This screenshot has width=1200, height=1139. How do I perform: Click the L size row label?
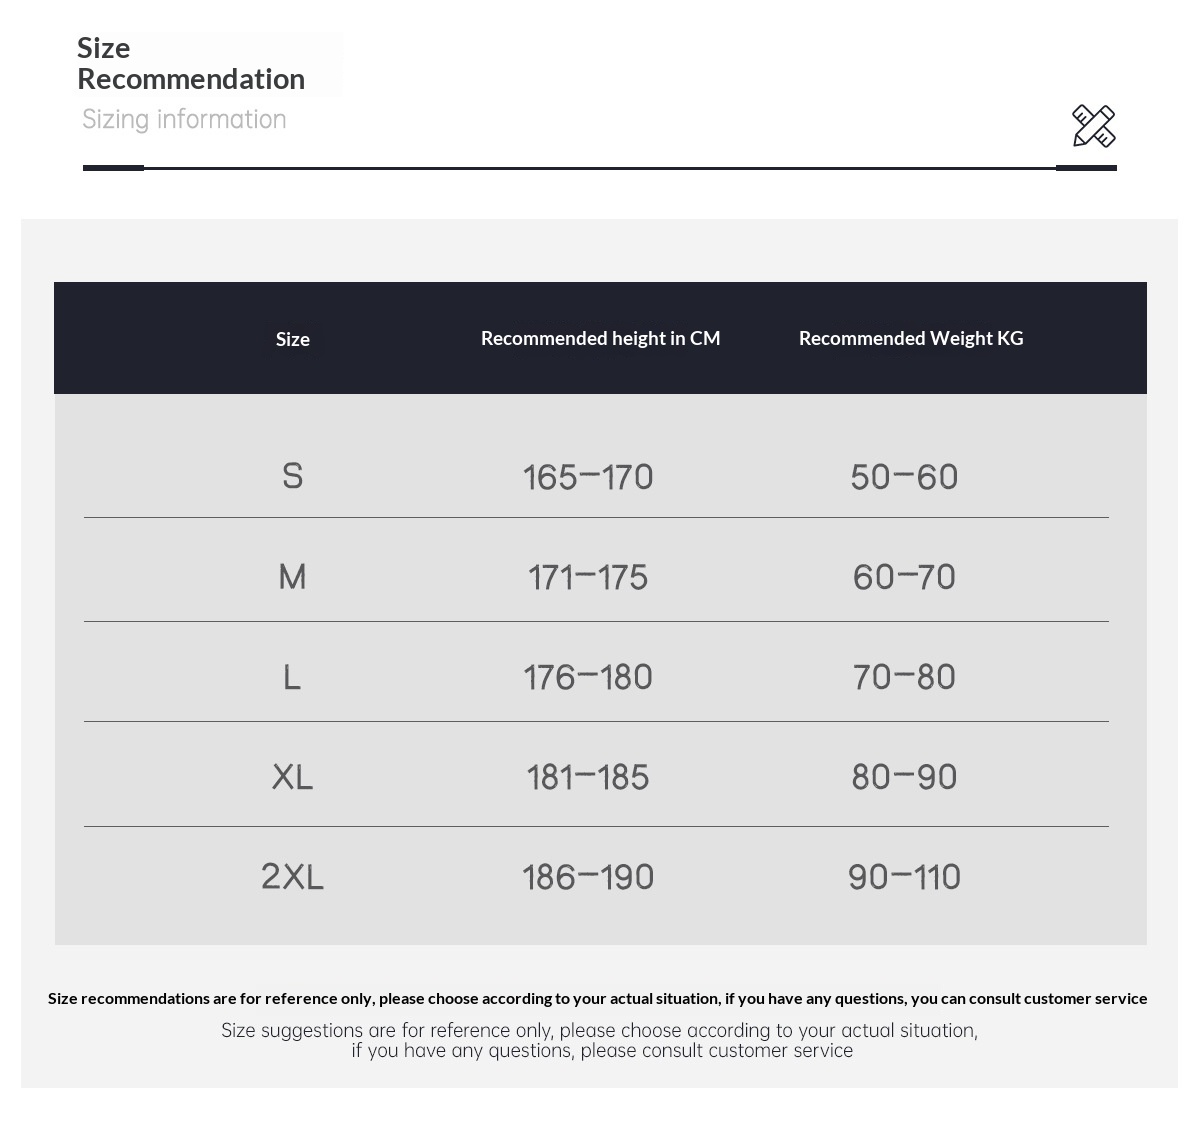click(x=292, y=677)
